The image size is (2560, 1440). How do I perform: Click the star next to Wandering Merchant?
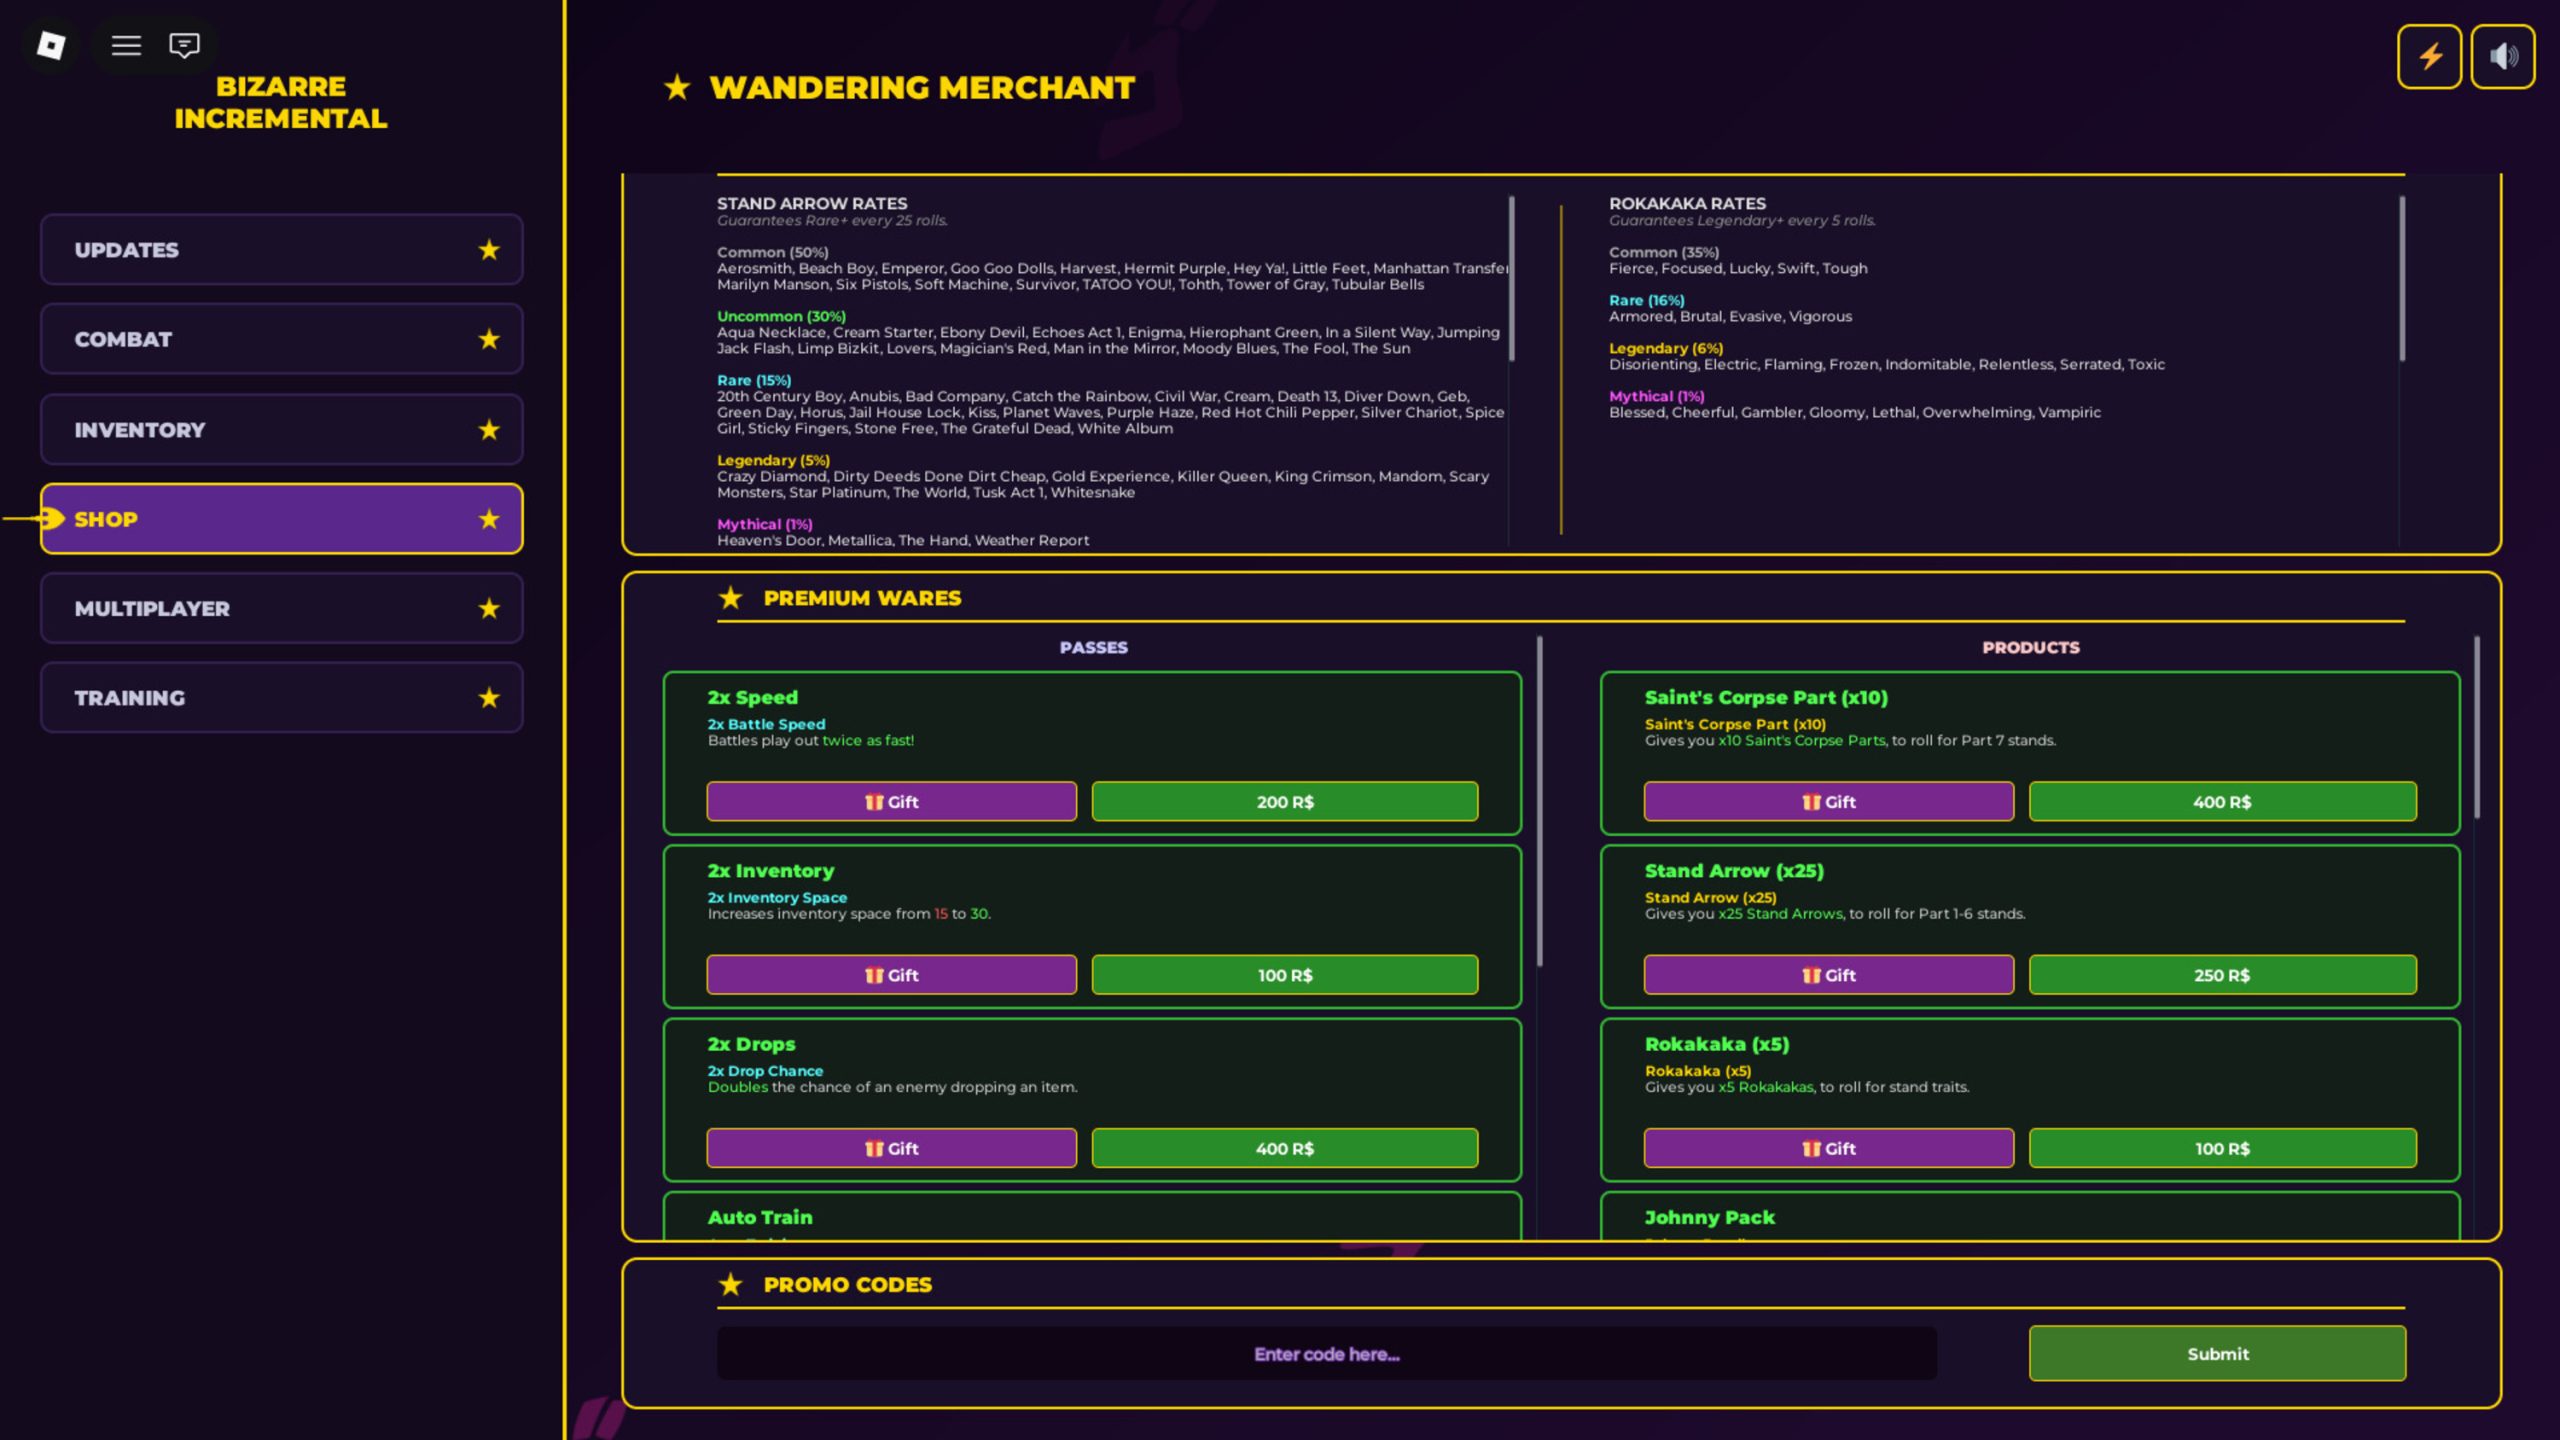[x=677, y=88]
